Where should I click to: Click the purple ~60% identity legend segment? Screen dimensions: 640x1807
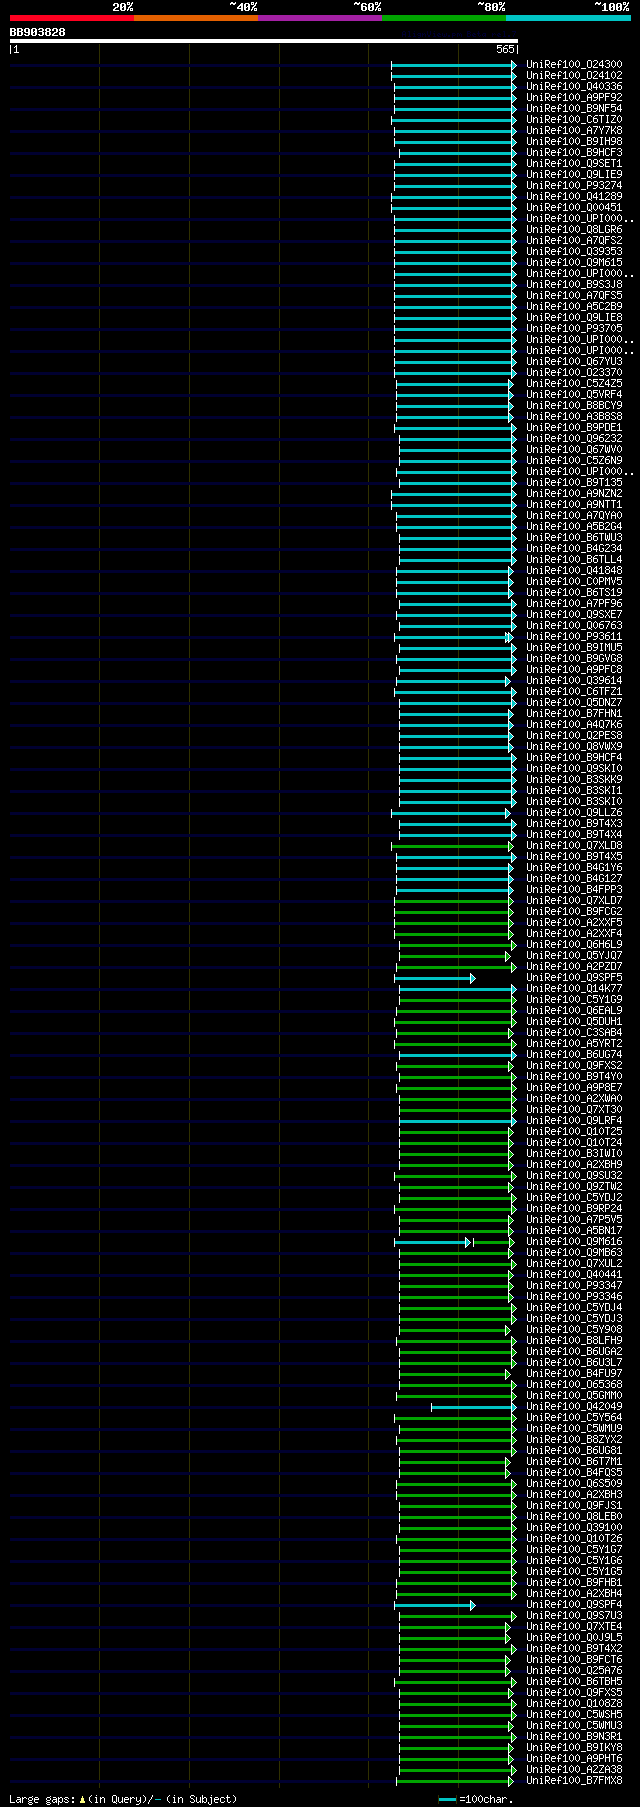point(319,18)
